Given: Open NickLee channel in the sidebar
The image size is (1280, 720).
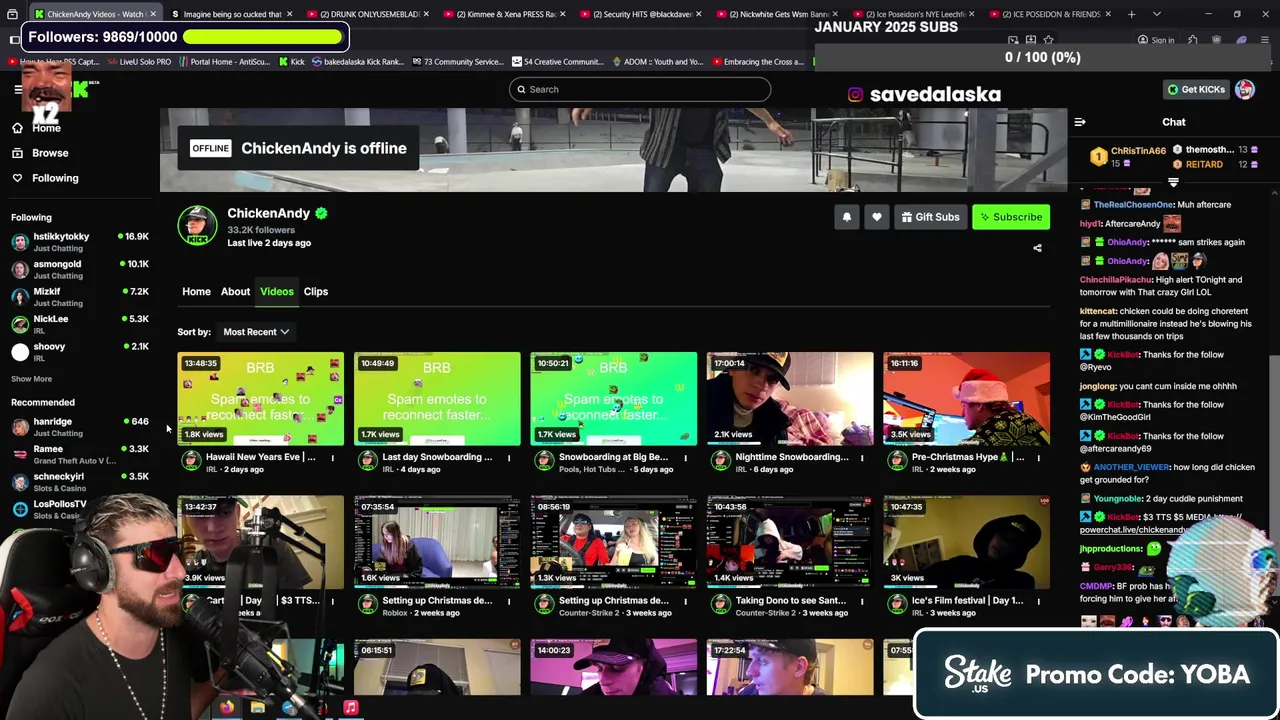Looking at the screenshot, I should [80, 324].
